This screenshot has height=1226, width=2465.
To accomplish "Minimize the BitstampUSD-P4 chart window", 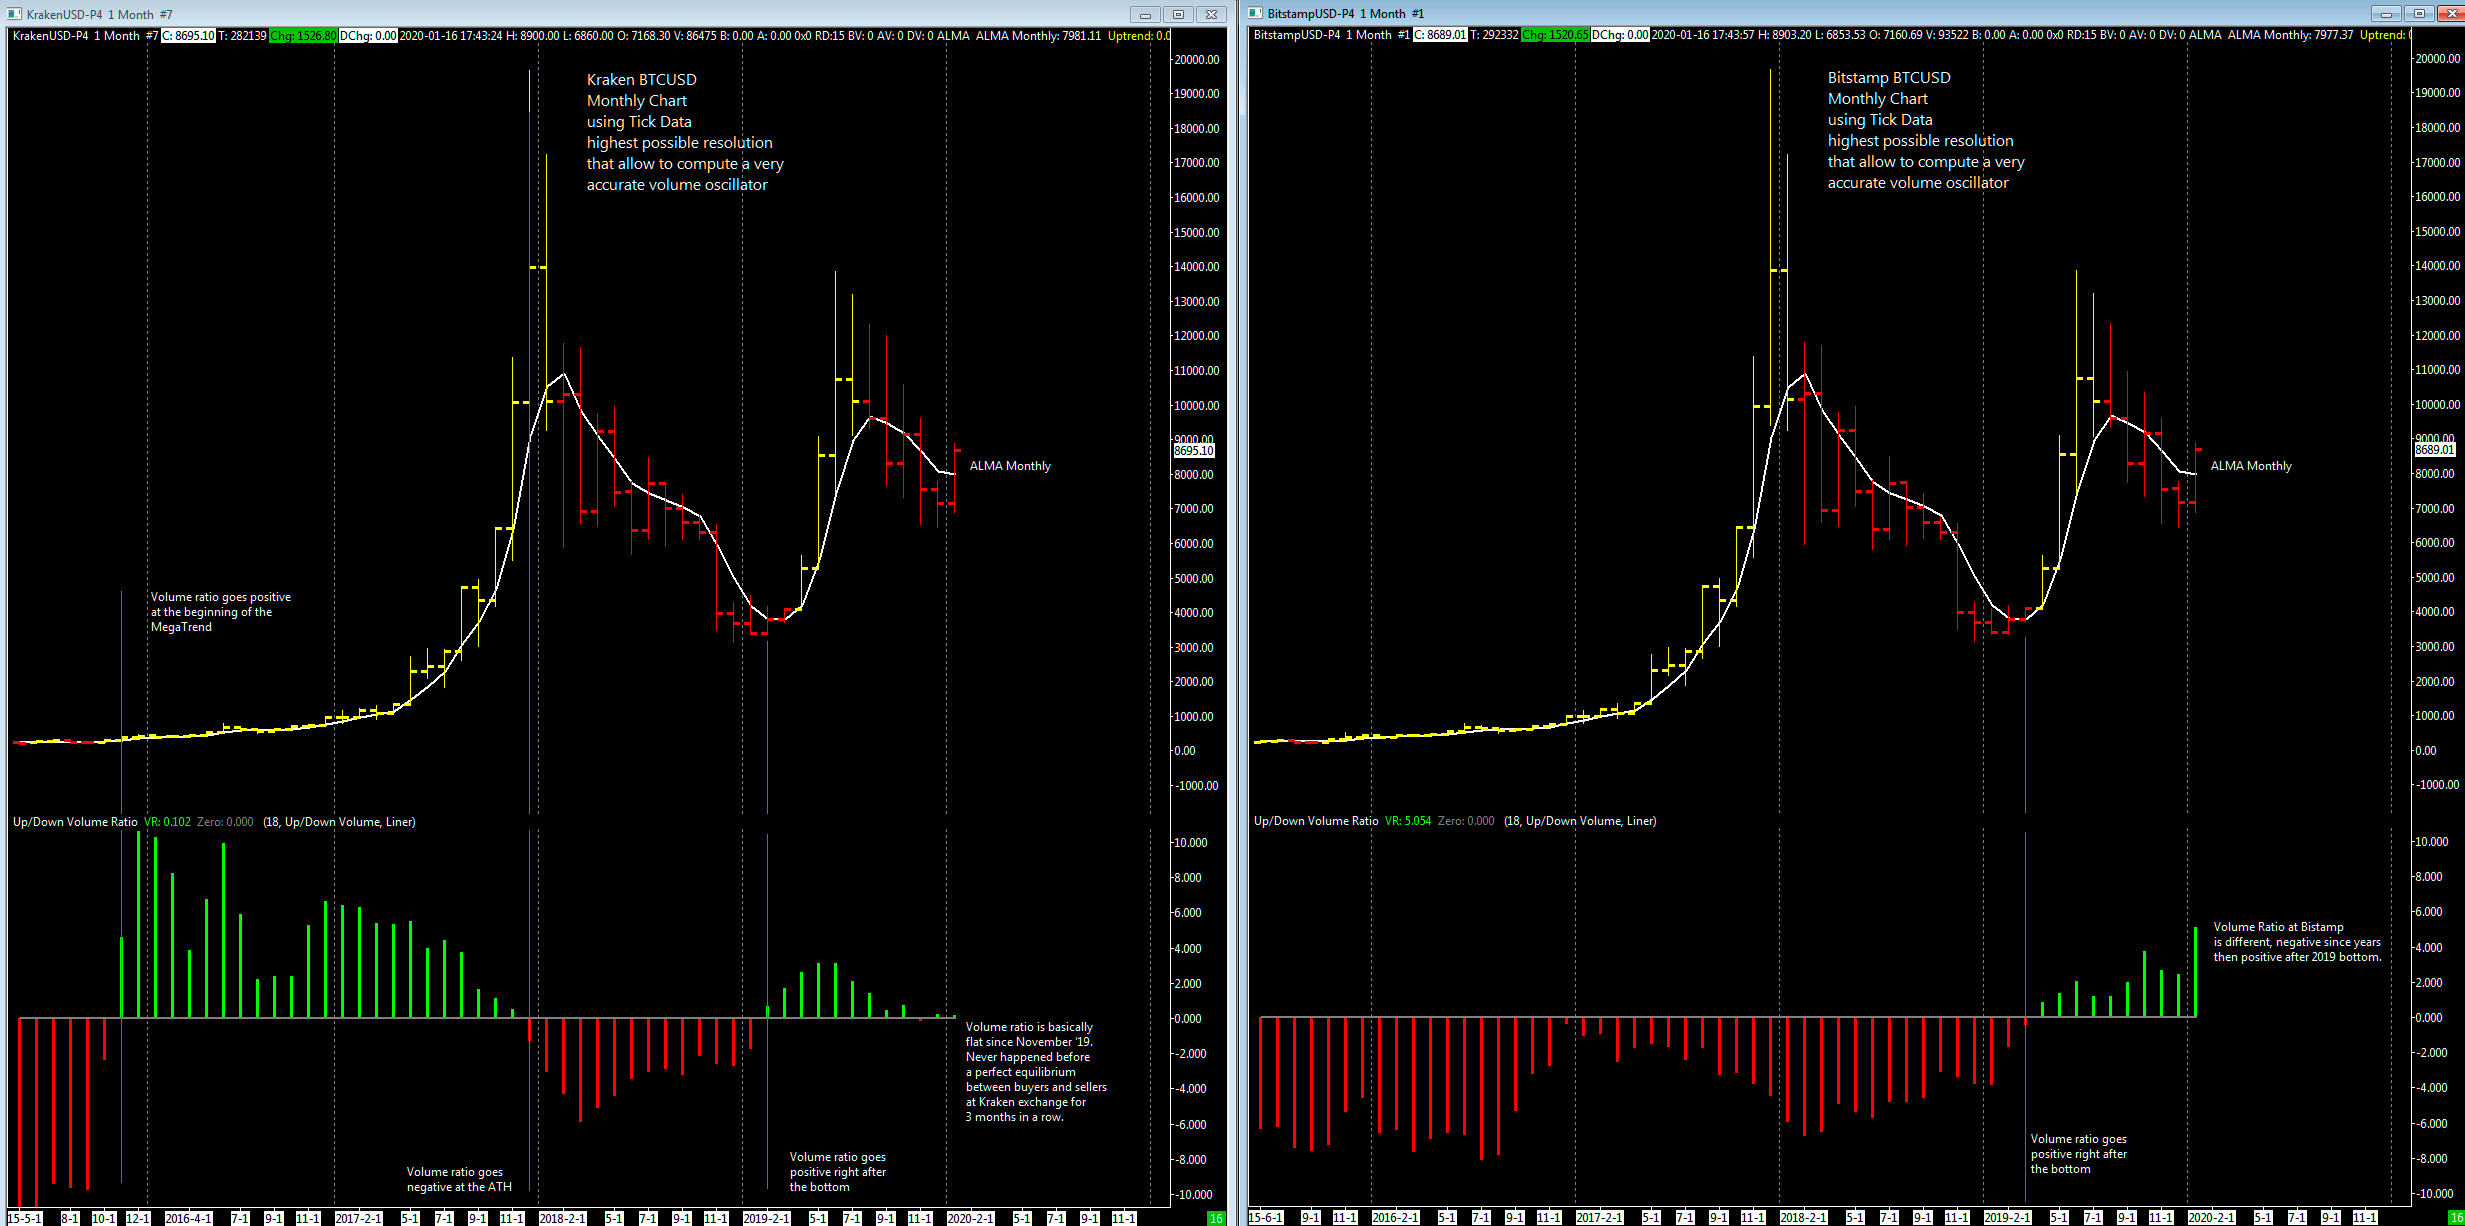I will coord(2386,13).
